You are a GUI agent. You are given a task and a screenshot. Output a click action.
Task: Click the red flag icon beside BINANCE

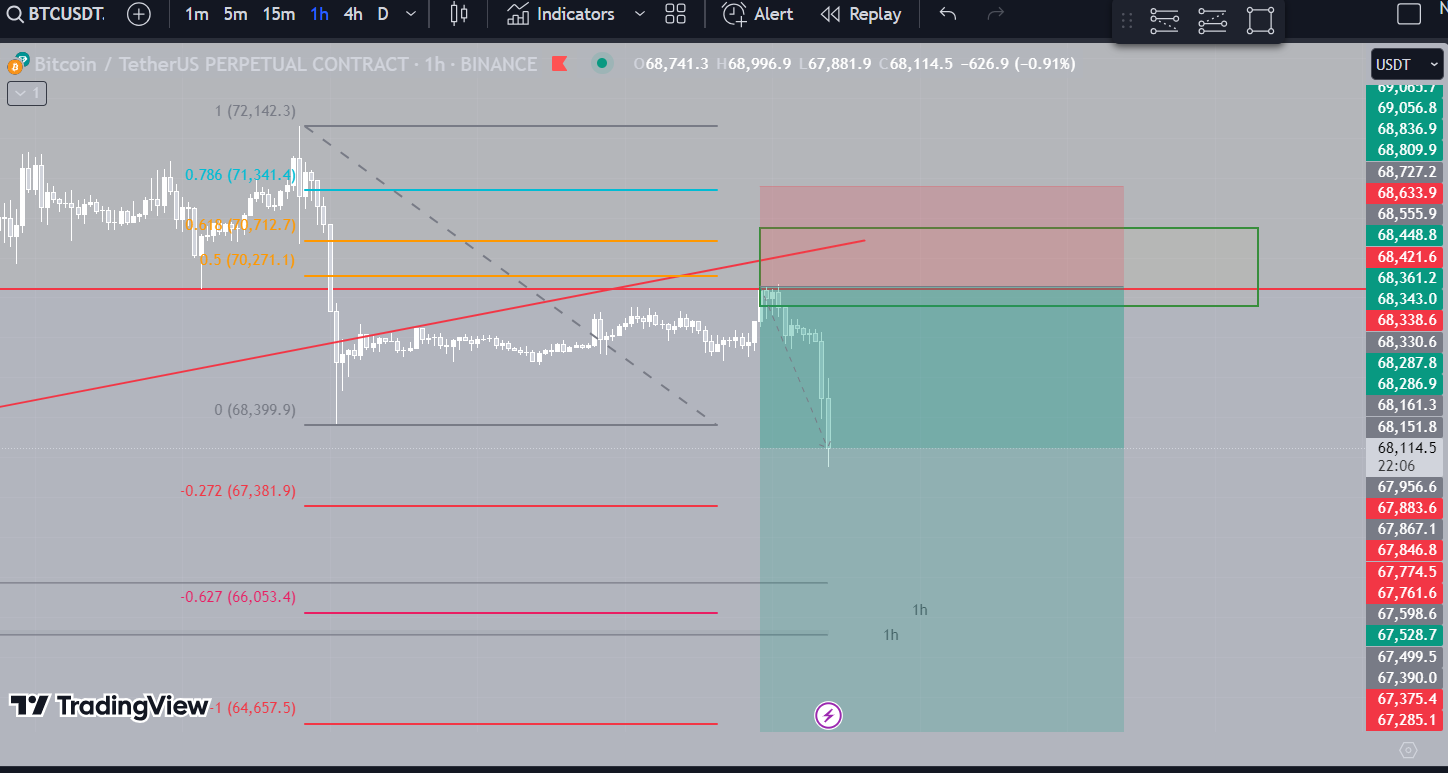click(x=559, y=64)
